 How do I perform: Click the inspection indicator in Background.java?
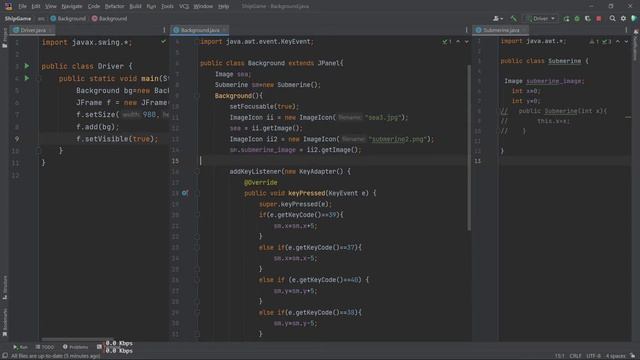pos(447,42)
